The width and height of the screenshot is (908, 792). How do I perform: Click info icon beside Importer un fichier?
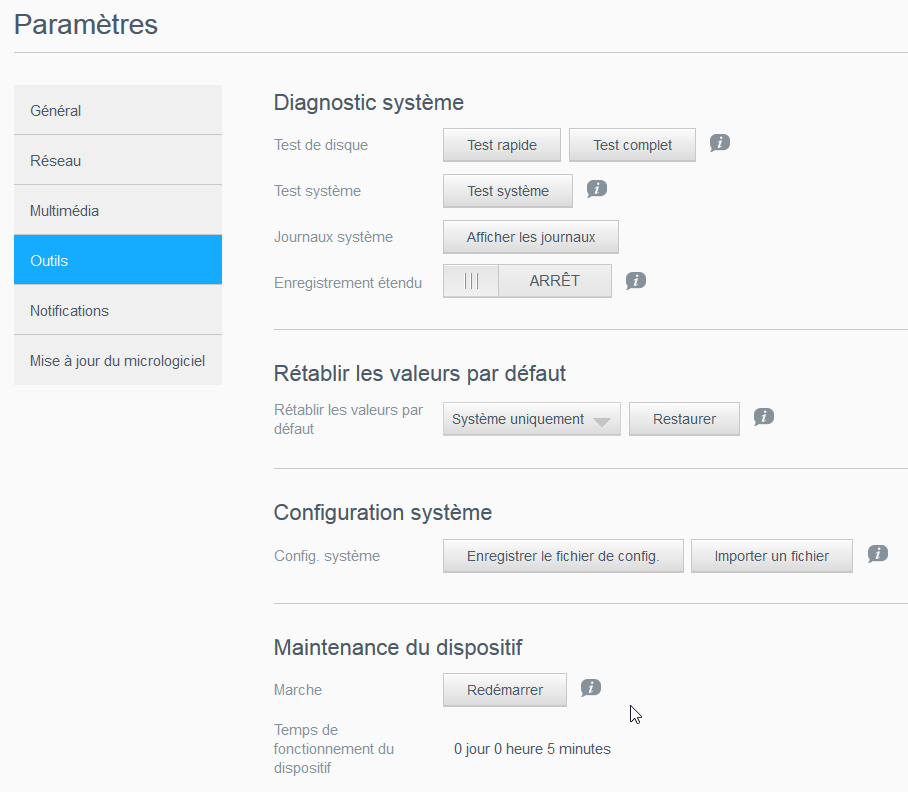pos(877,553)
